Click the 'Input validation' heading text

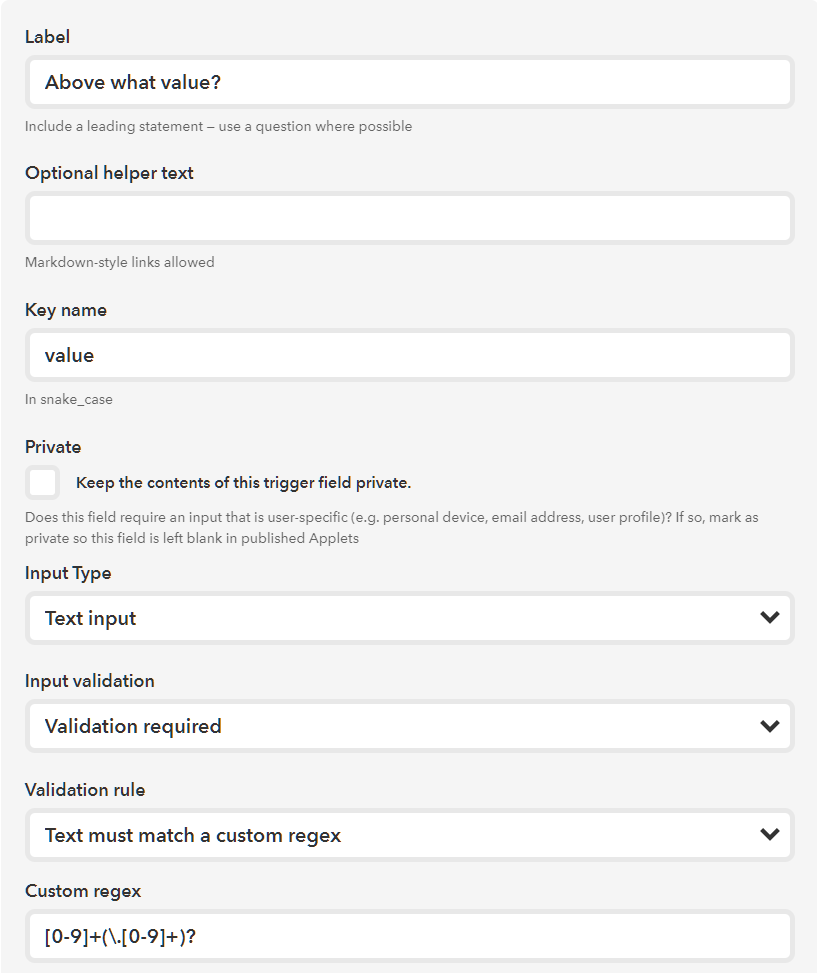[90, 681]
